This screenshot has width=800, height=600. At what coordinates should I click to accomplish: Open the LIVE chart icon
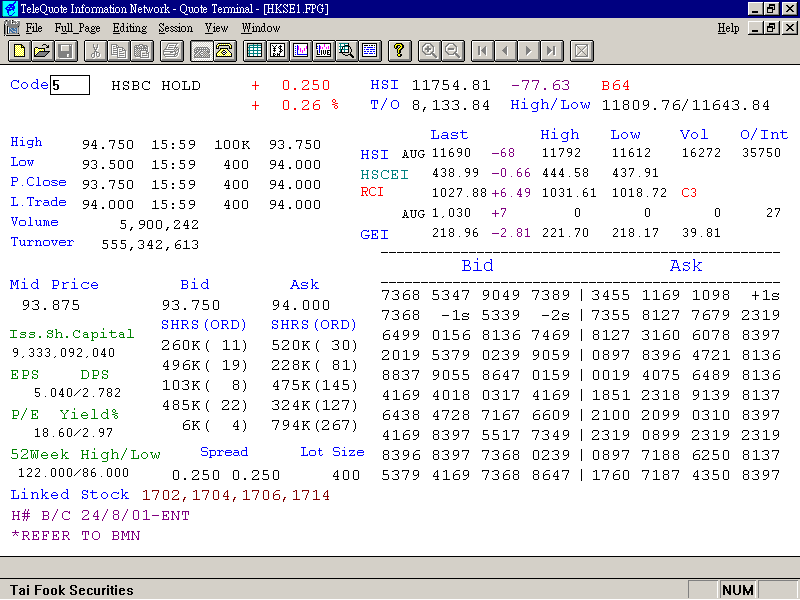pos(323,51)
